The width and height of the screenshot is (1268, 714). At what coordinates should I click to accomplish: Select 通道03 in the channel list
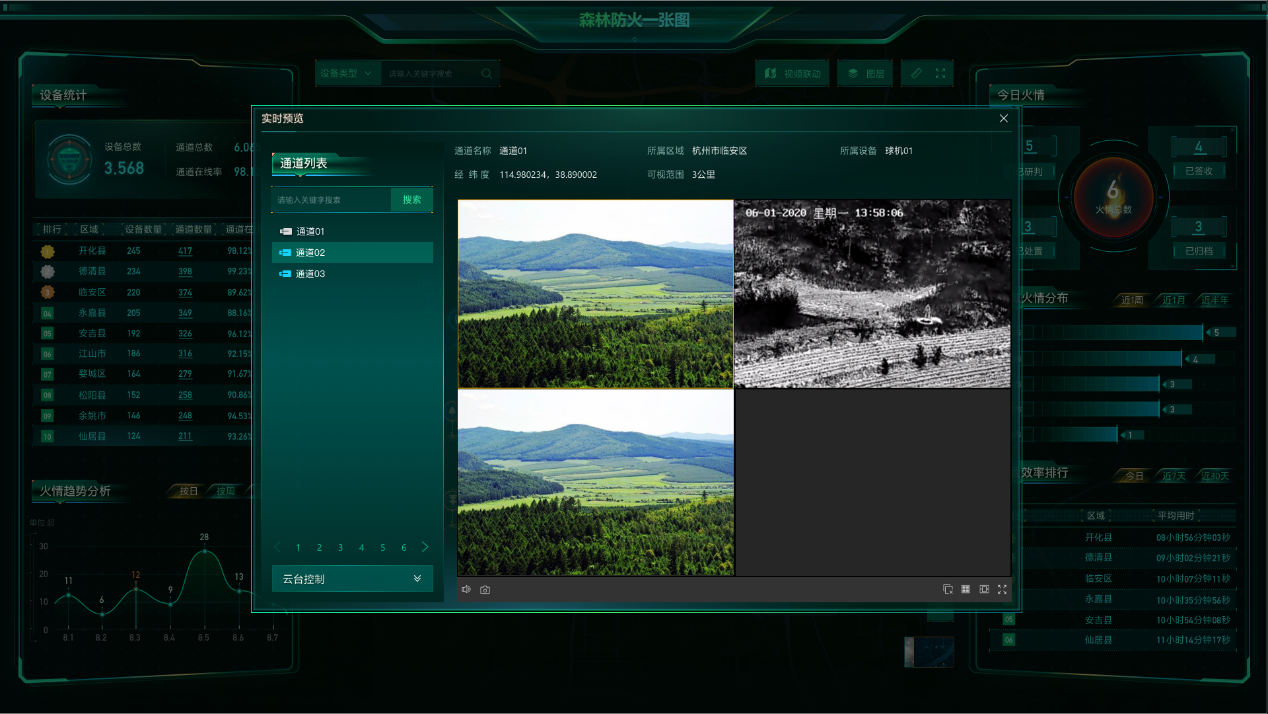tap(310, 274)
